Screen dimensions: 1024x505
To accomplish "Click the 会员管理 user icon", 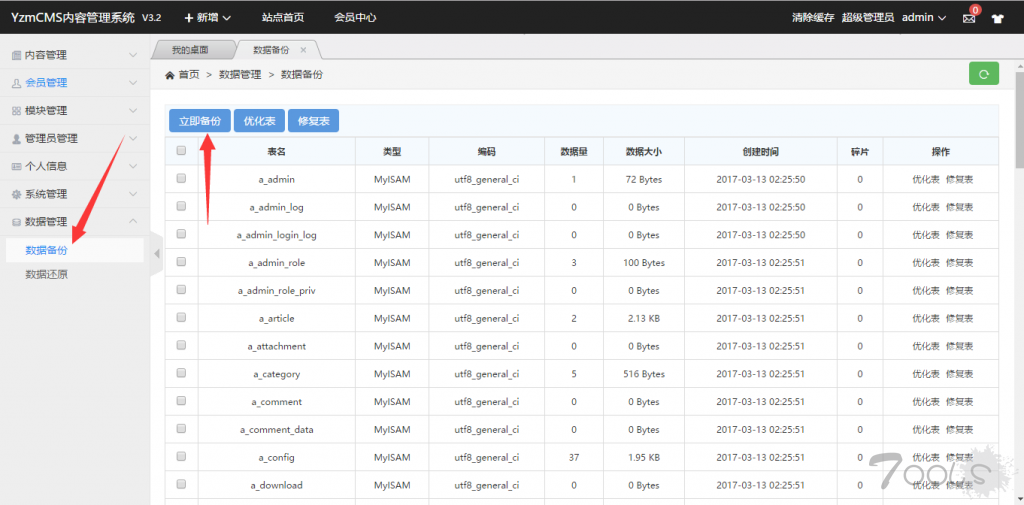I will (x=16, y=83).
